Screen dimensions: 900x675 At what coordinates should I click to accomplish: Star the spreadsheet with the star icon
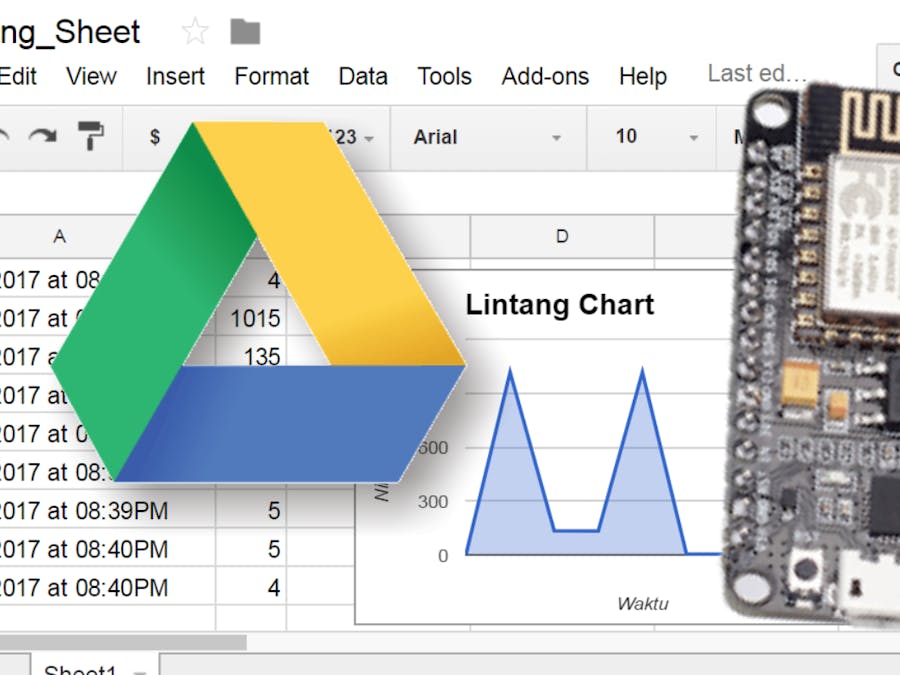click(x=194, y=32)
